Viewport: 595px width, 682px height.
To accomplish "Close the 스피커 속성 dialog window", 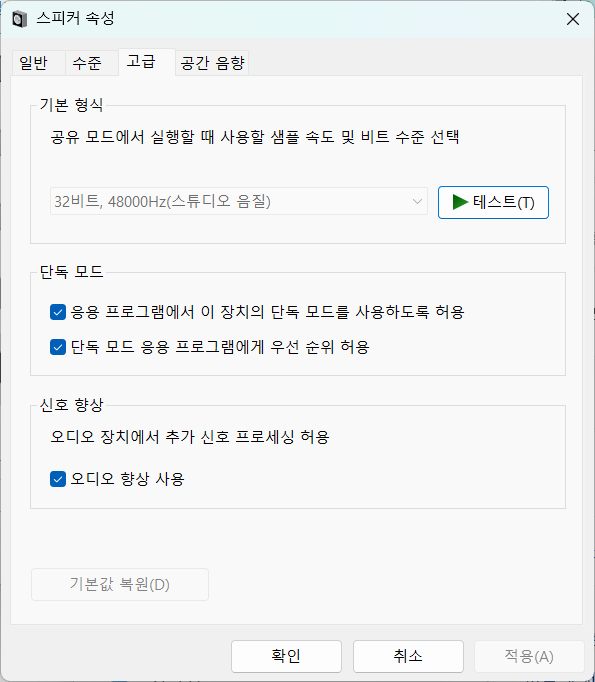I will (x=573, y=19).
